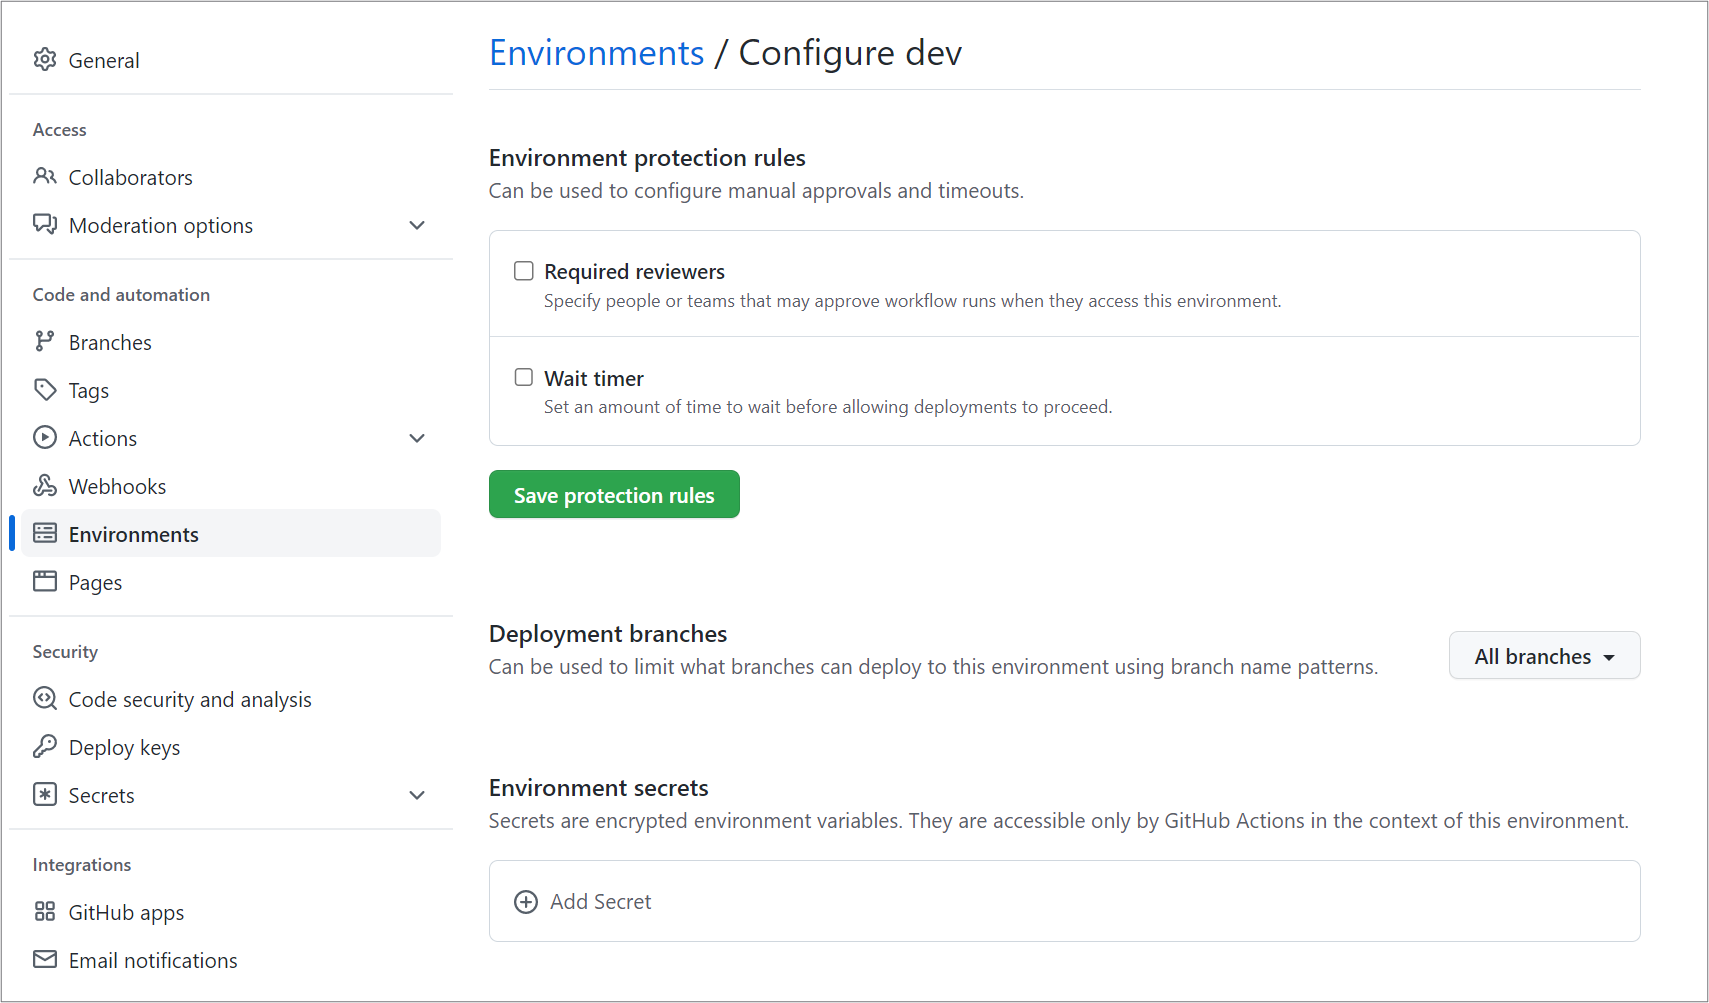Screen dimensions: 1709x1003
Task: Click the Save protection rules button
Action: (x=613, y=494)
